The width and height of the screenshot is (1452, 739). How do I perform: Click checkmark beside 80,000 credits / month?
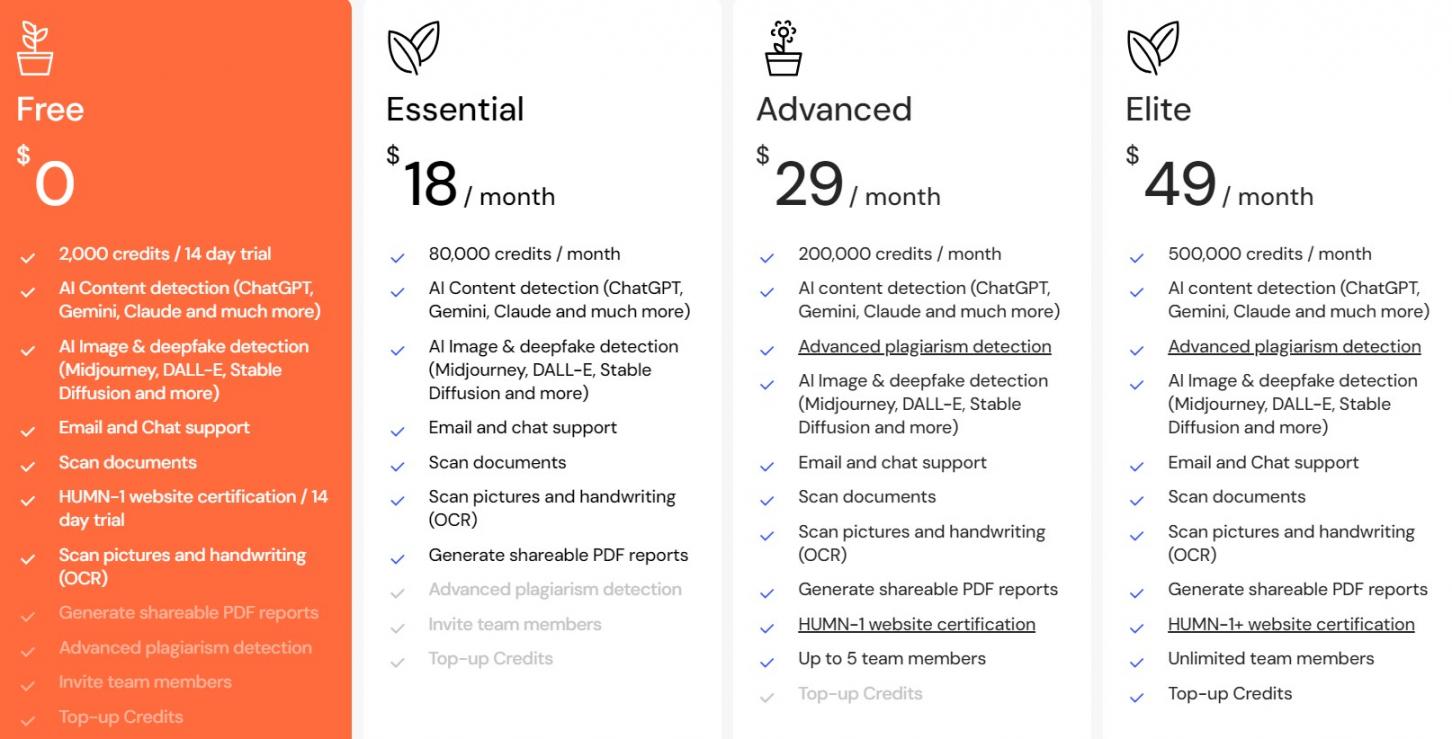[398, 257]
